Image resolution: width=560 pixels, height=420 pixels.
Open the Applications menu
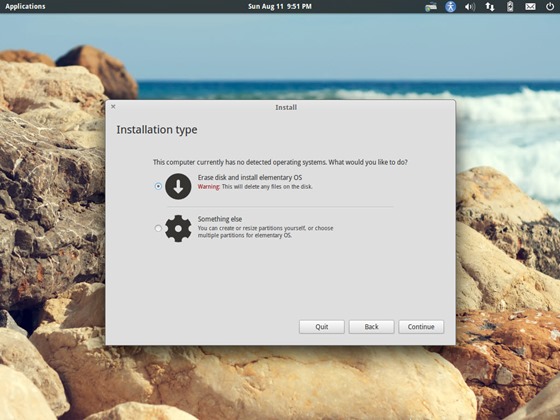25,6
